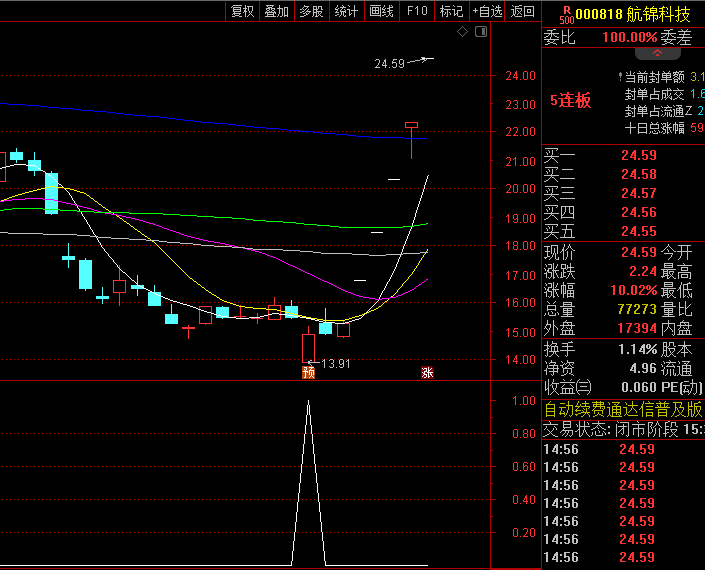Click 买五 bid price 24.55
The width and height of the screenshot is (705, 570).
point(638,232)
